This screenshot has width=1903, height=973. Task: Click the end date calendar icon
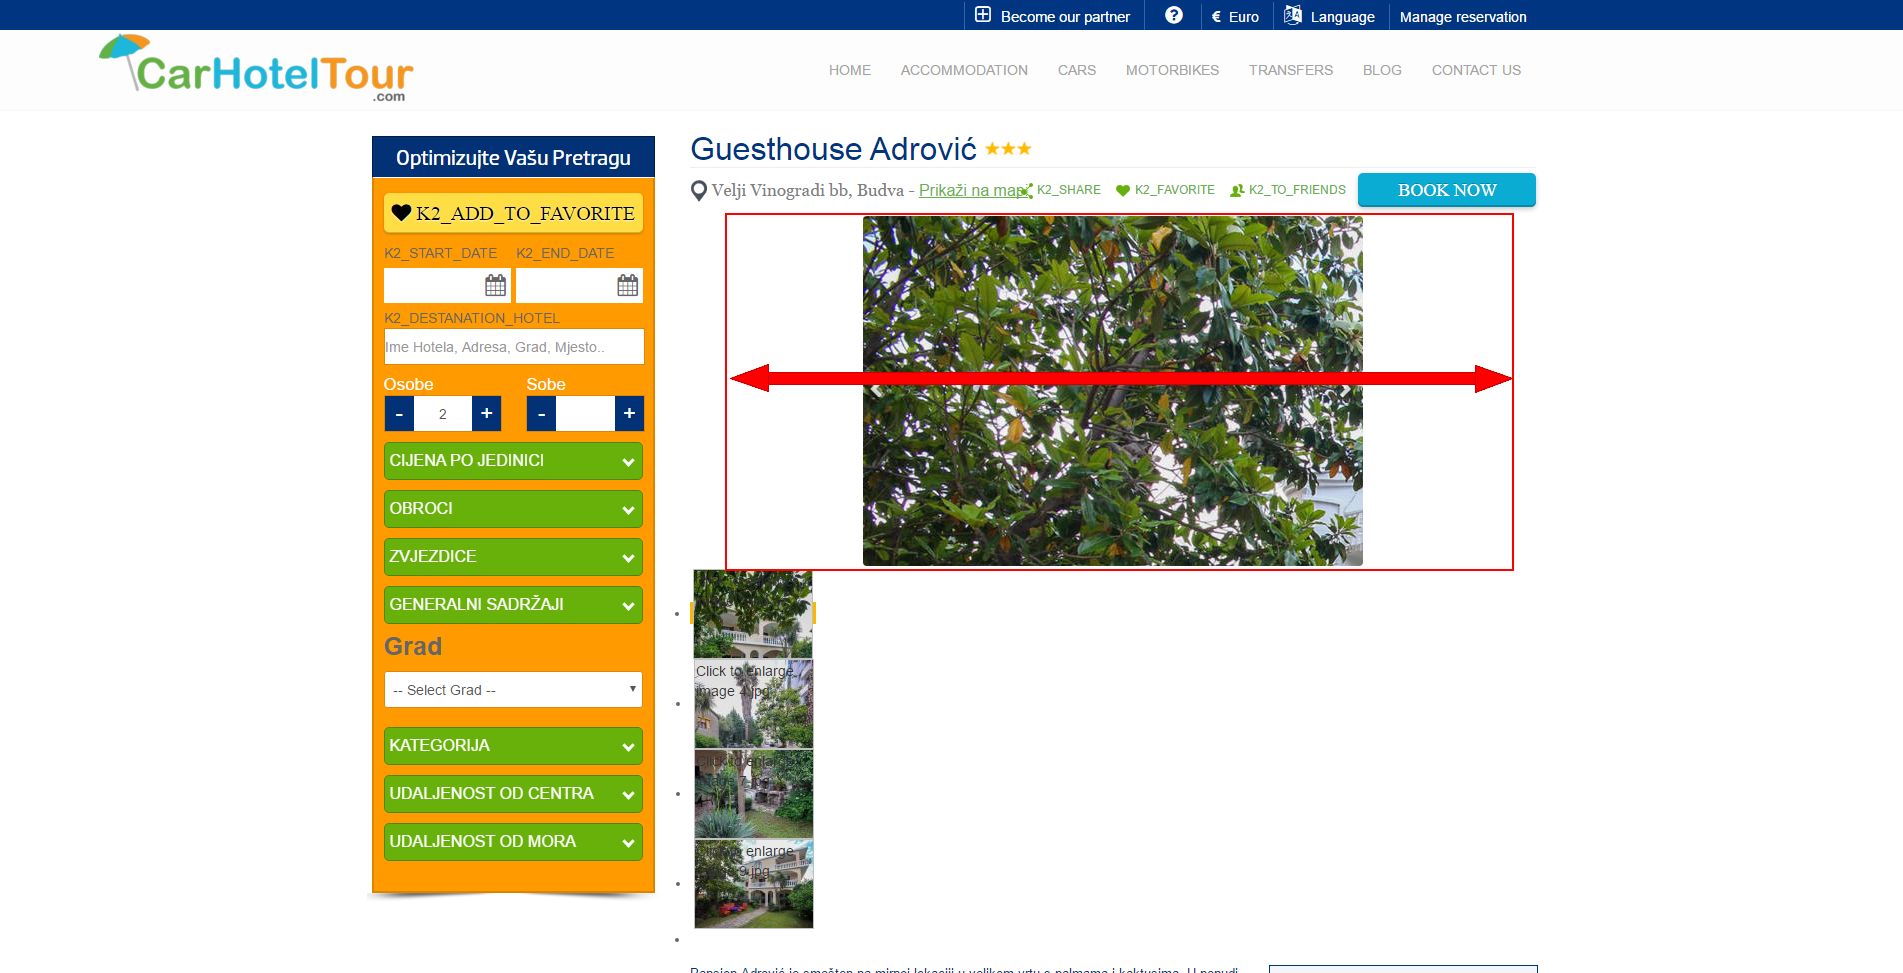(627, 286)
